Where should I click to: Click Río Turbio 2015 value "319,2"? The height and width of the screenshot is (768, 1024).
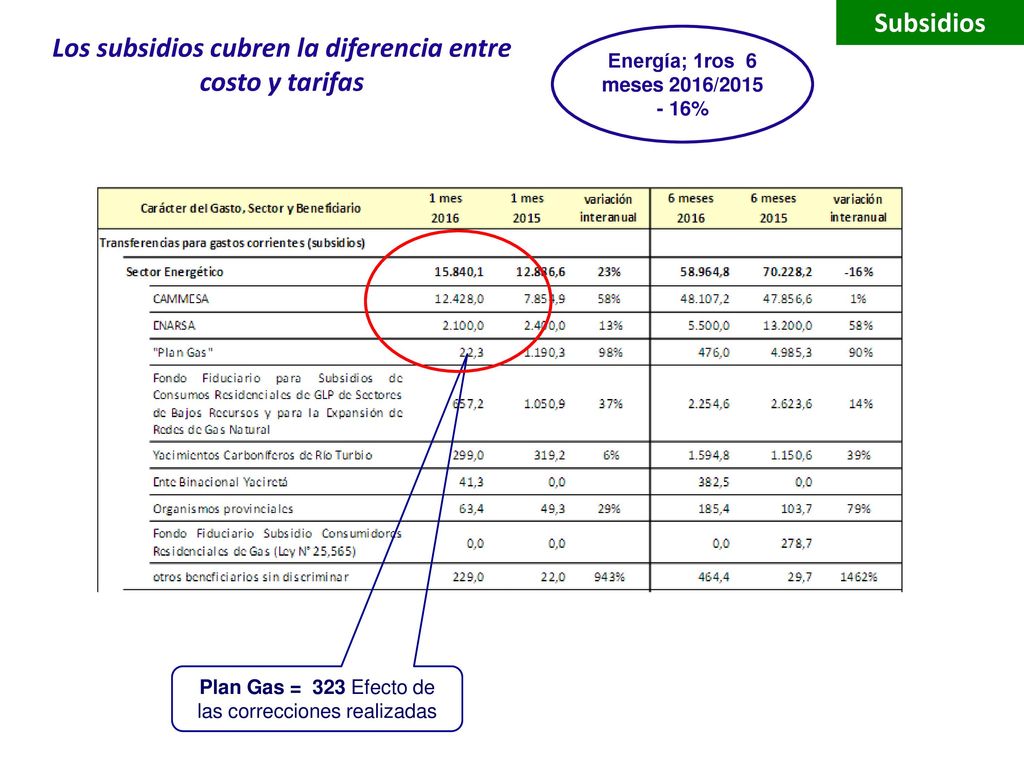(x=549, y=455)
